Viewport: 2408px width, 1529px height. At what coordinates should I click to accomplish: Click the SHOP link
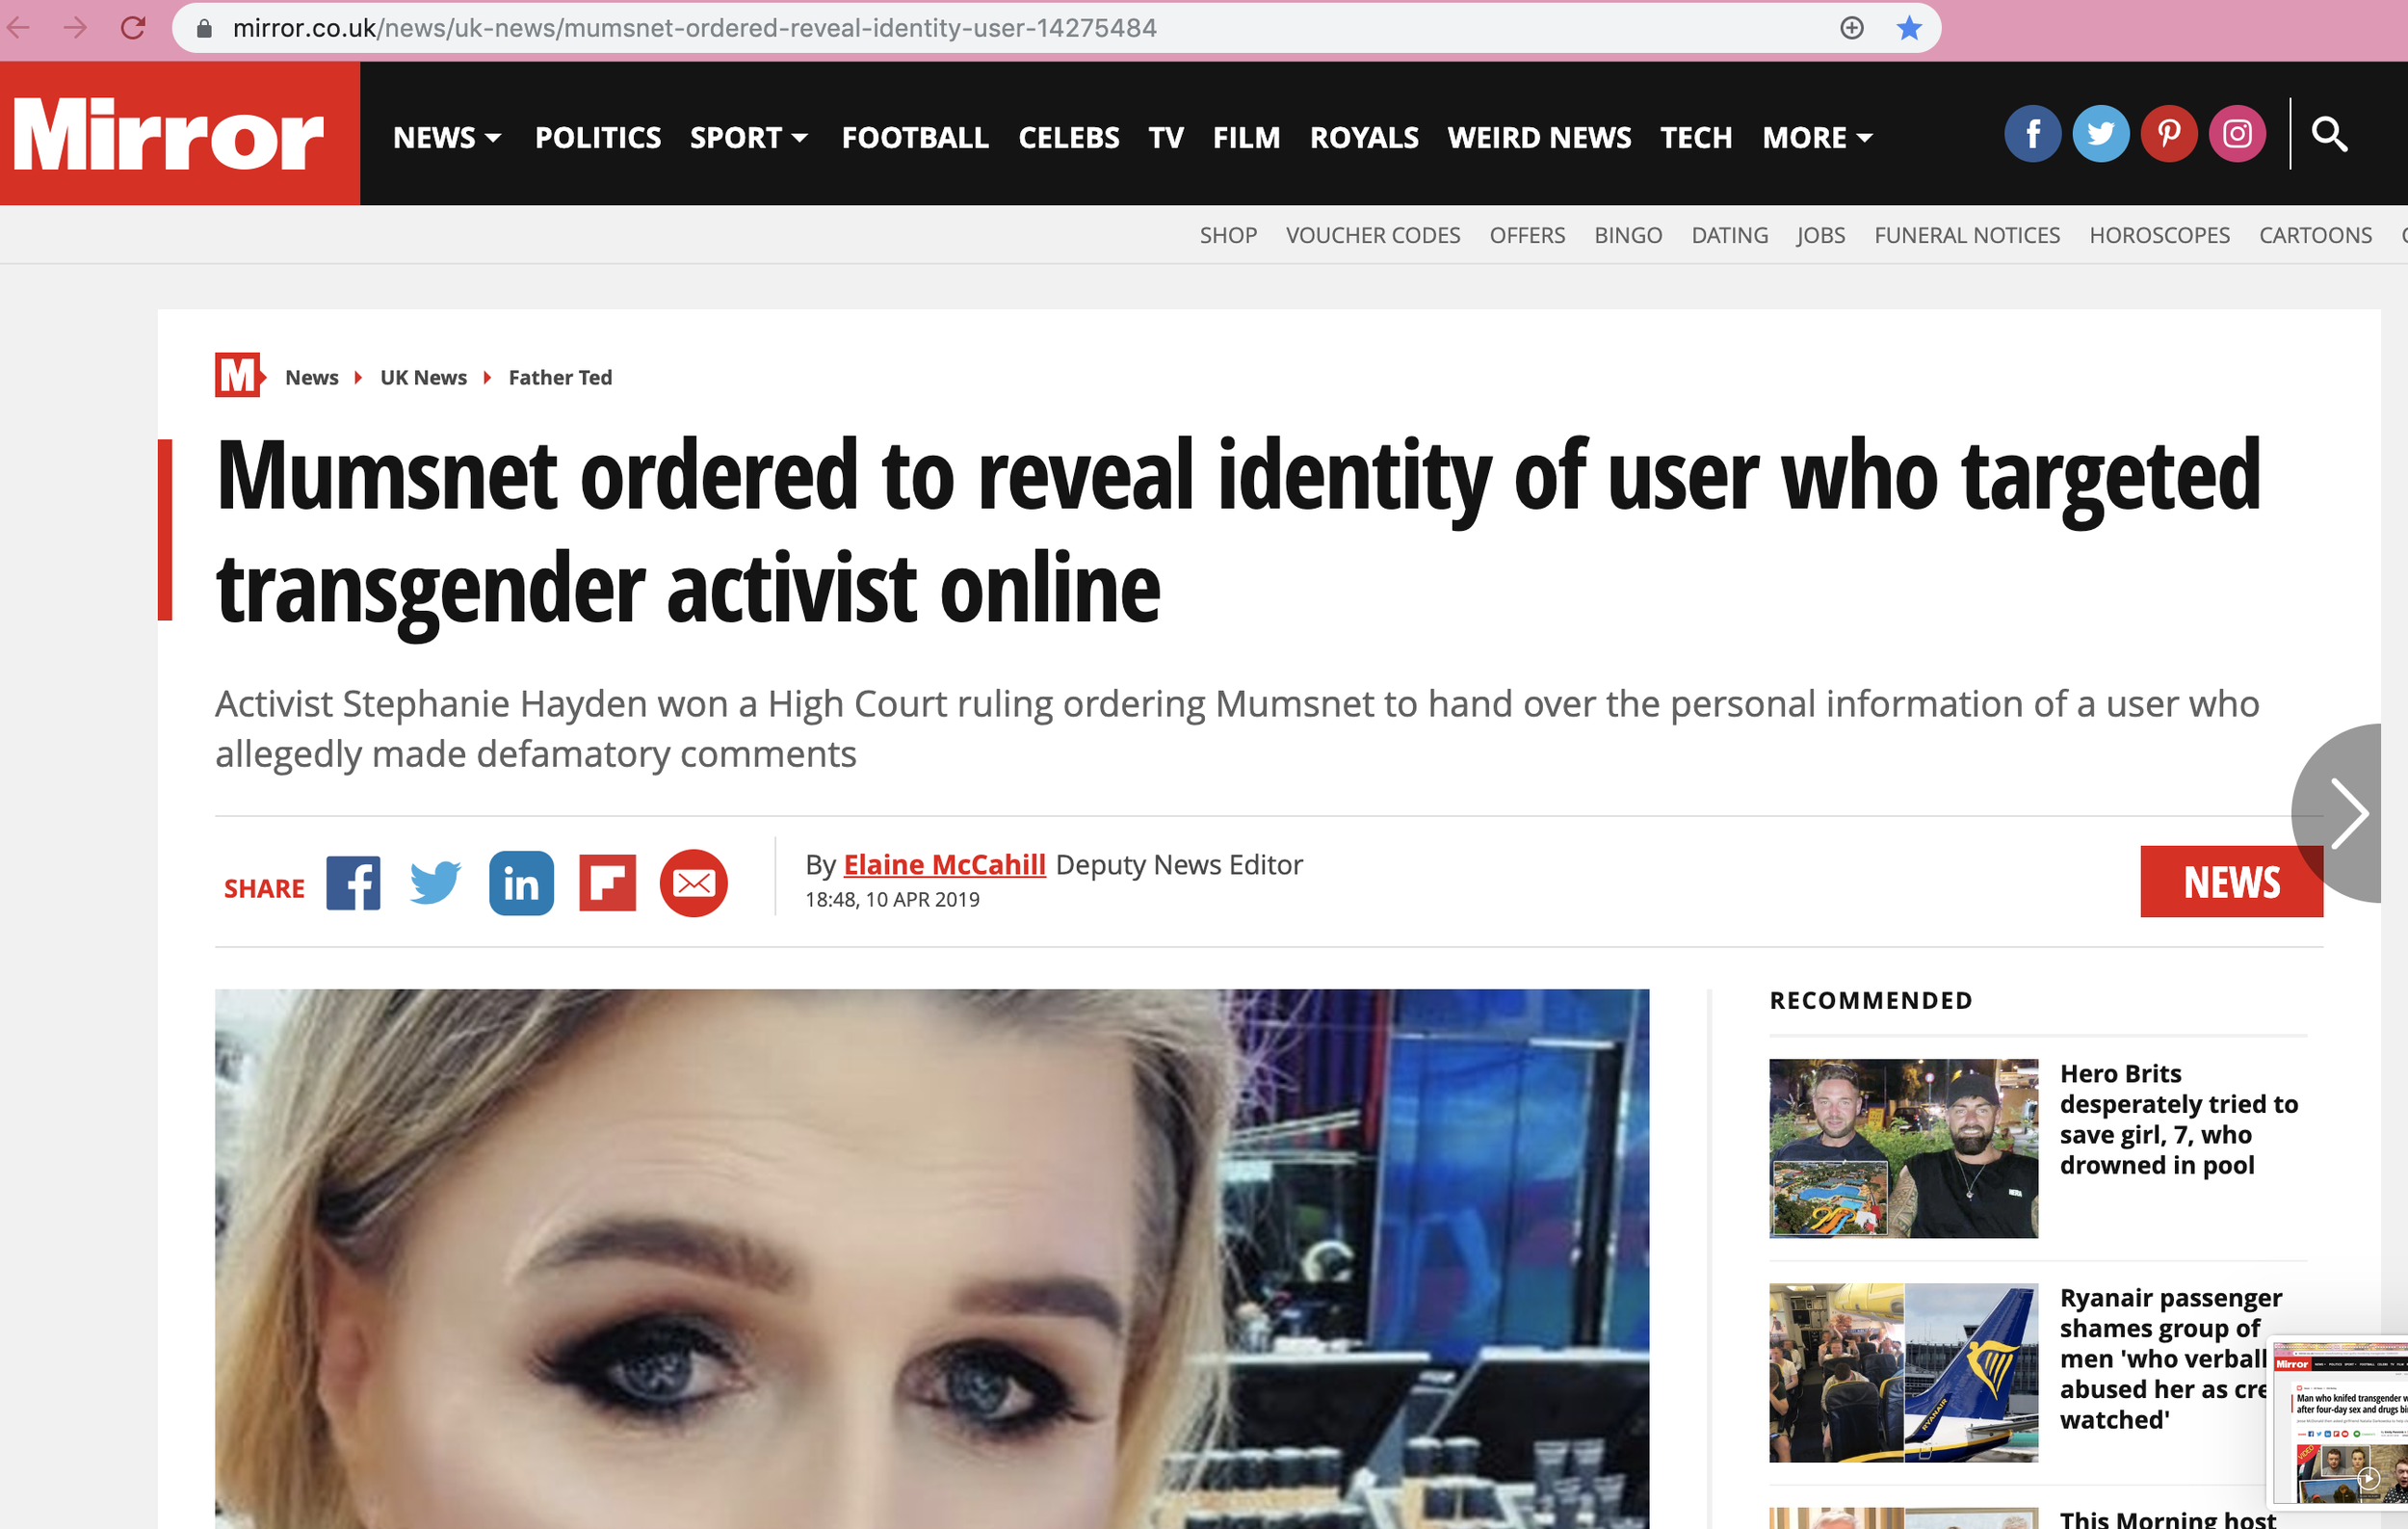[x=1228, y=235]
